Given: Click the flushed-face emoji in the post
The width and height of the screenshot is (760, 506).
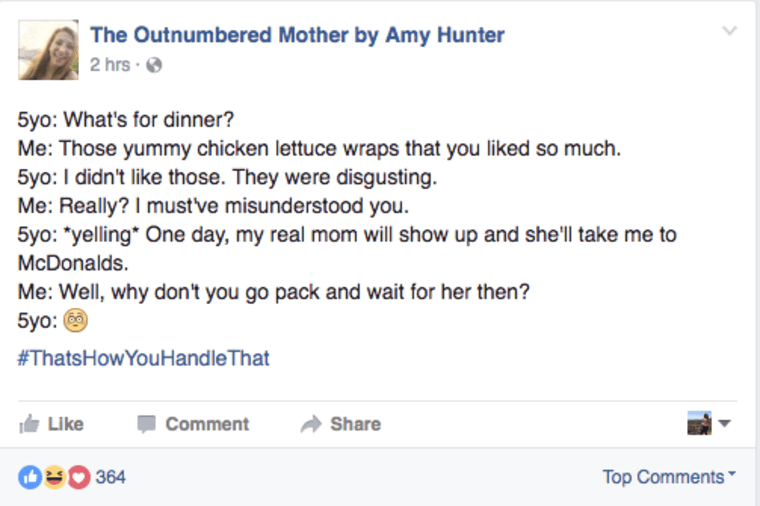Looking at the screenshot, I should pyautogui.click(x=76, y=321).
